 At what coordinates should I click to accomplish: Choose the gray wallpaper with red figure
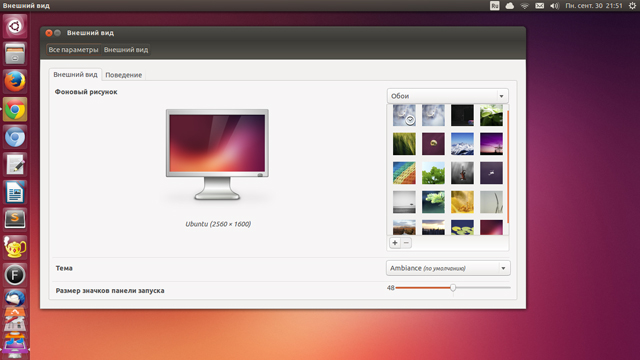(x=462, y=173)
